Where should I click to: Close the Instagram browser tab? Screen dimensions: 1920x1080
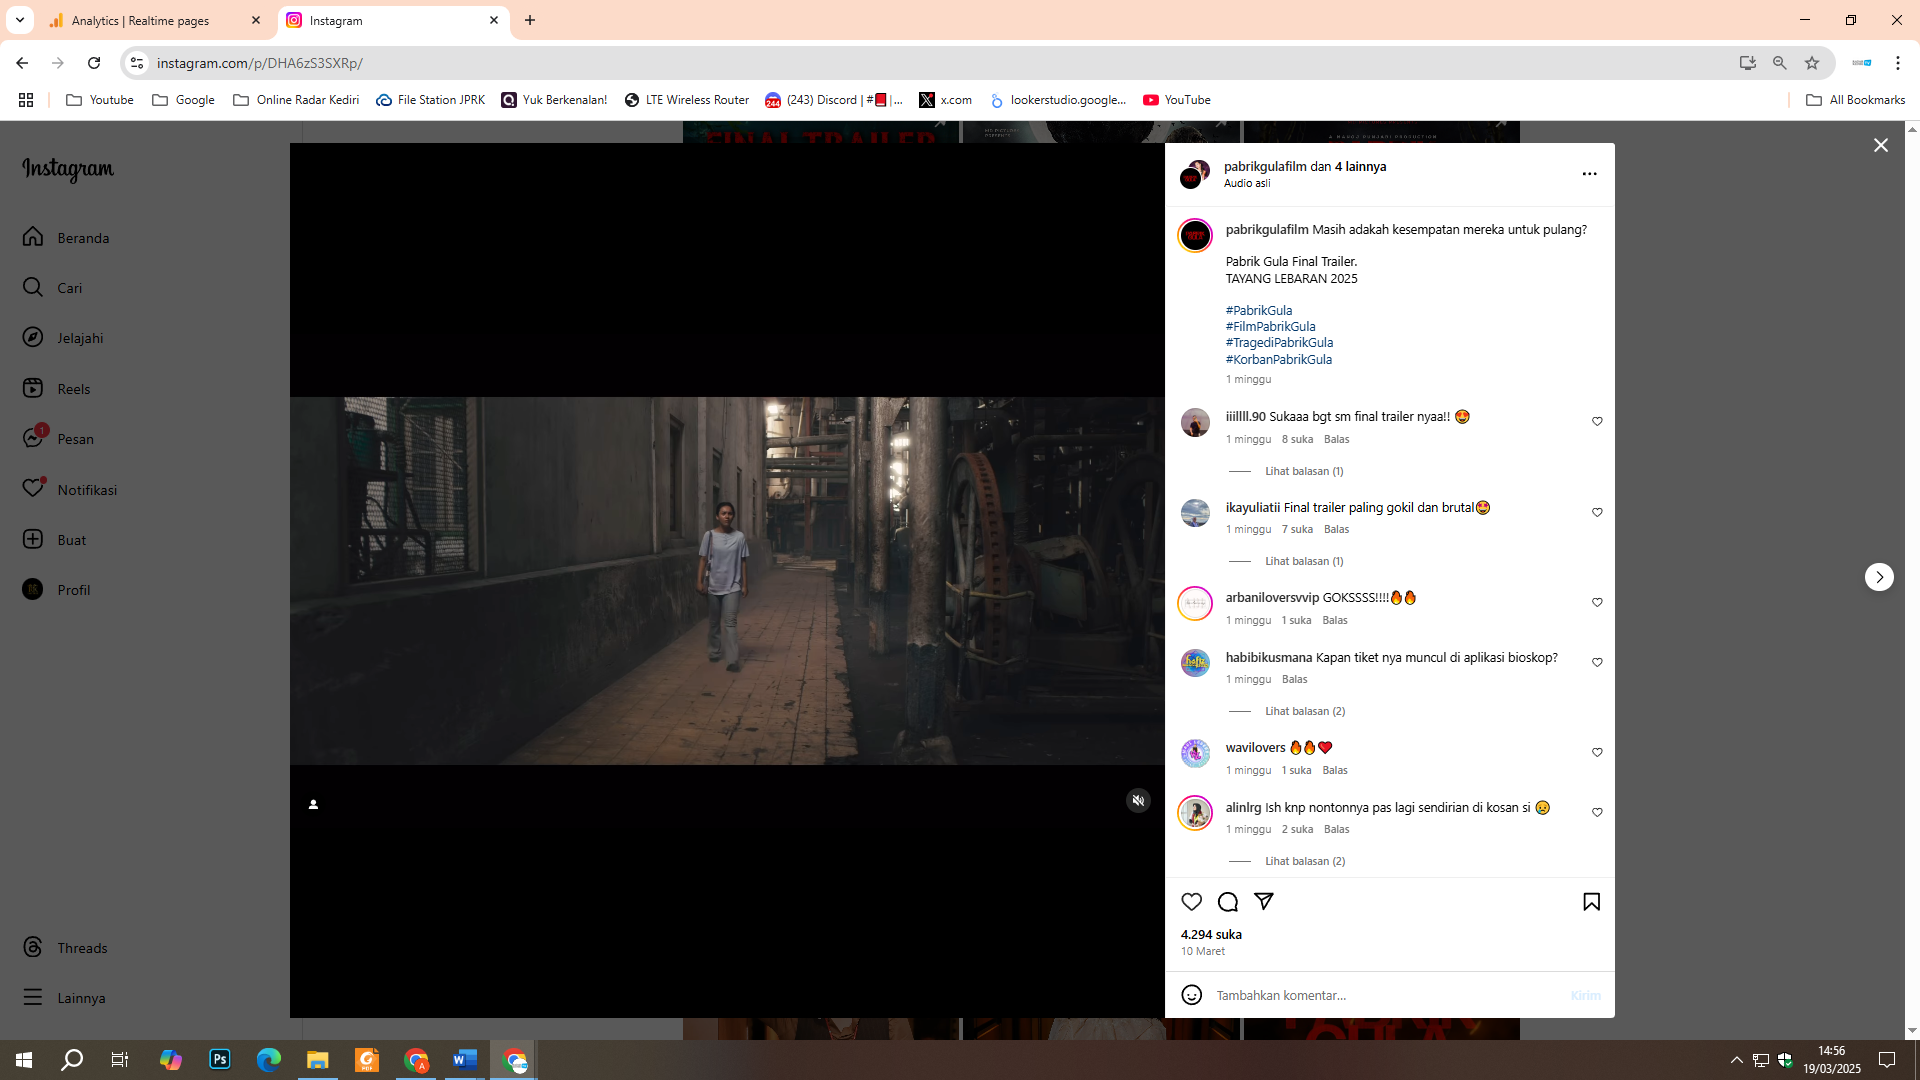click(x=494, y=20)
